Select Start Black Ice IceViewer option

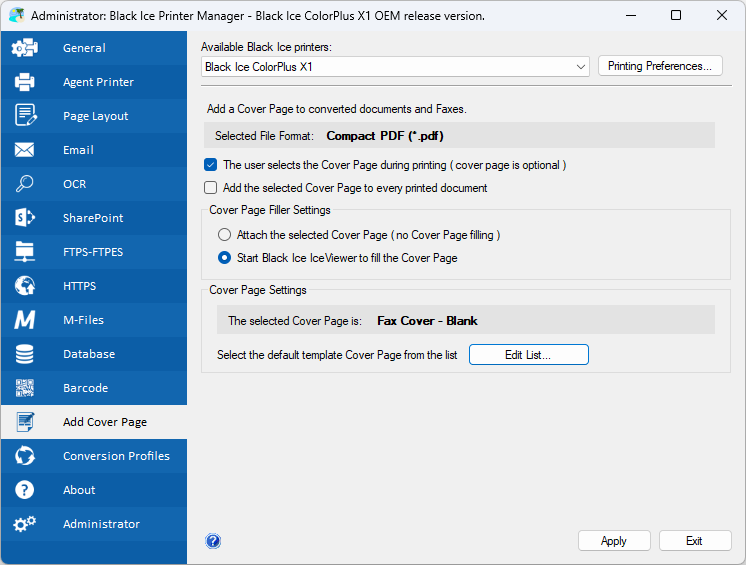click(x=225, y=258)
